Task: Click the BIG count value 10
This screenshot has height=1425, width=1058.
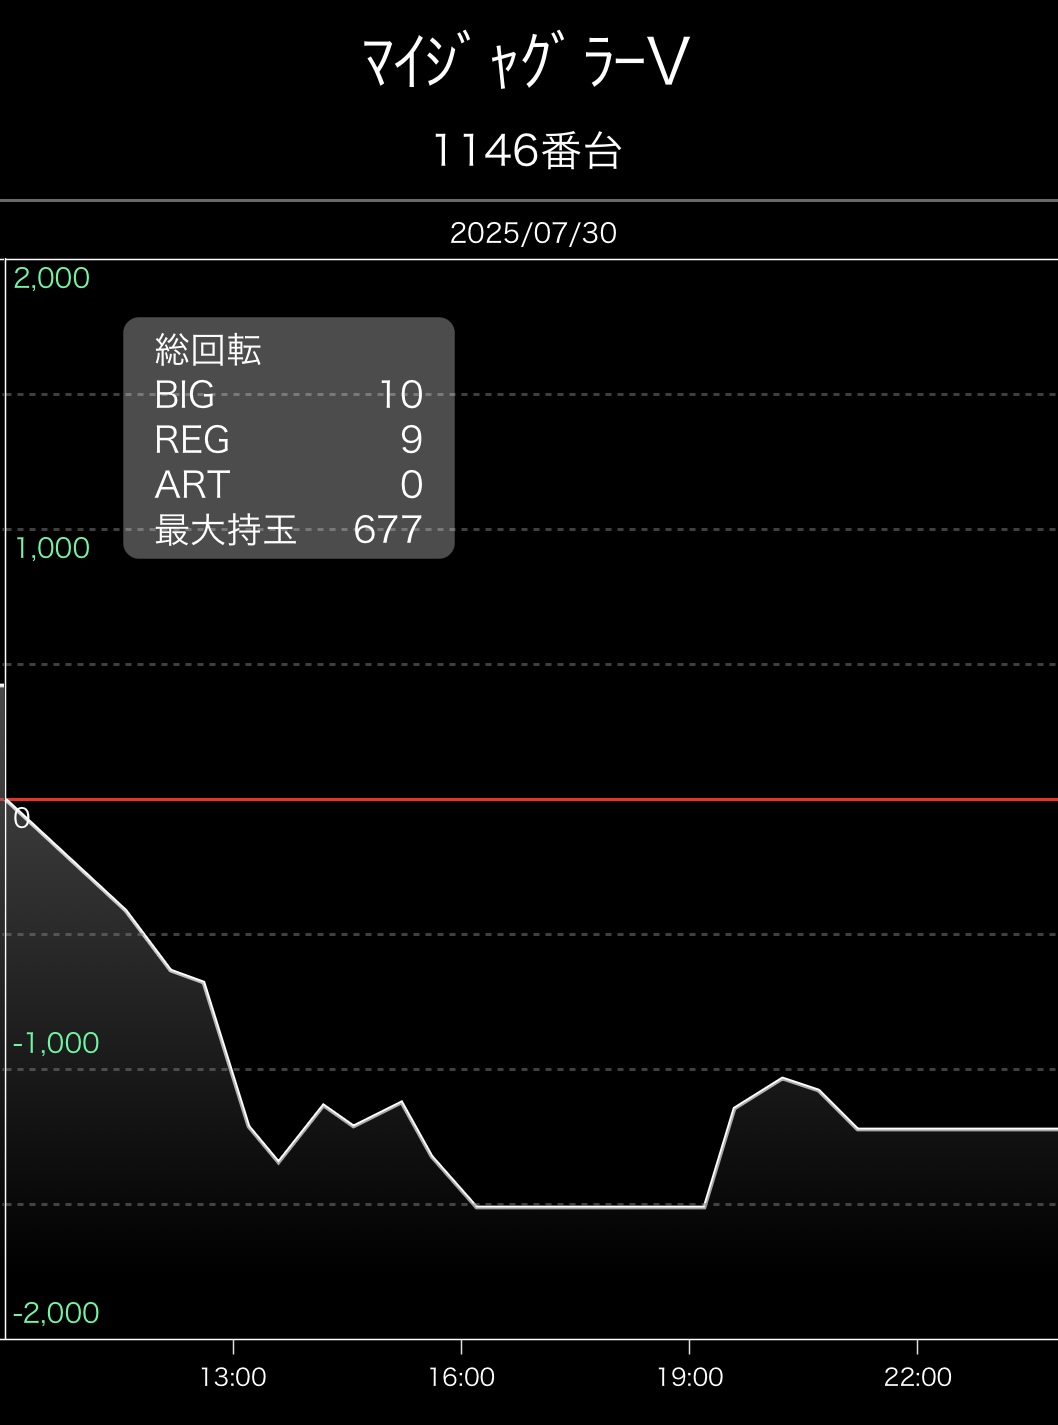Action: pos(401,395)
